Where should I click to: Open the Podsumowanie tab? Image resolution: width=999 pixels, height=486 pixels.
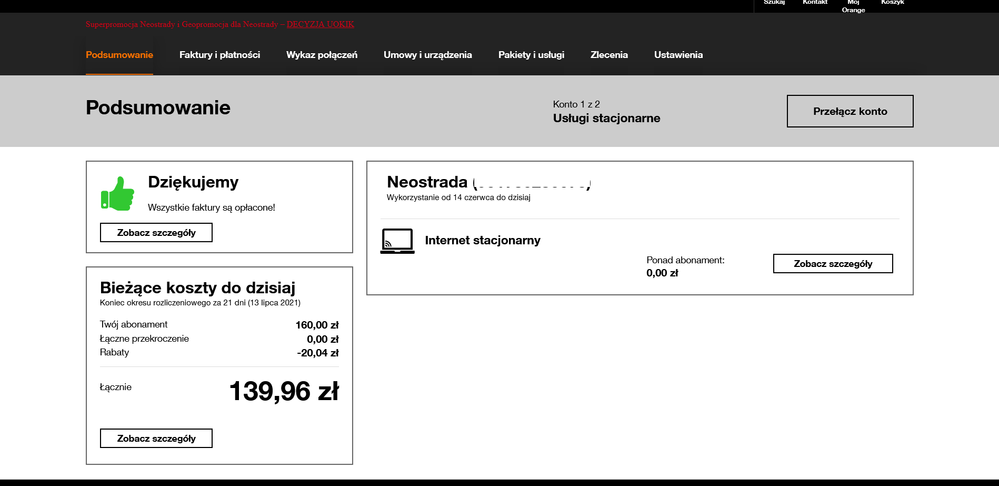point(119,55)
